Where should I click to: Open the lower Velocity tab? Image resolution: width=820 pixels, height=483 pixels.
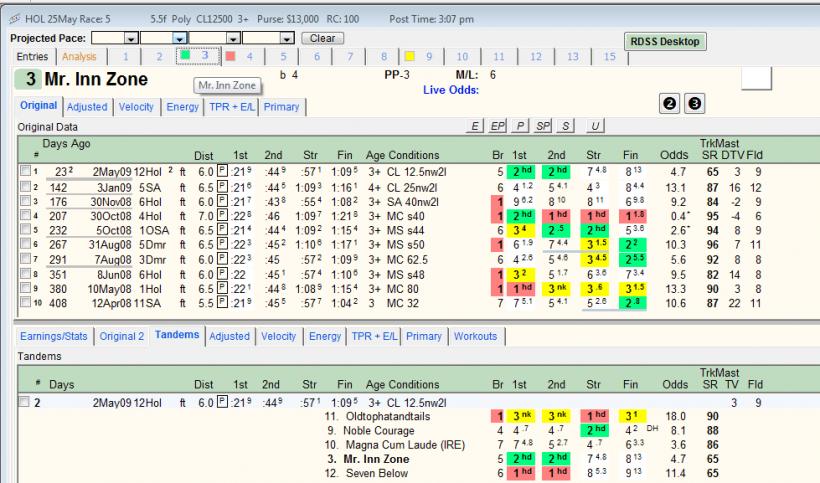pos(278,336)
